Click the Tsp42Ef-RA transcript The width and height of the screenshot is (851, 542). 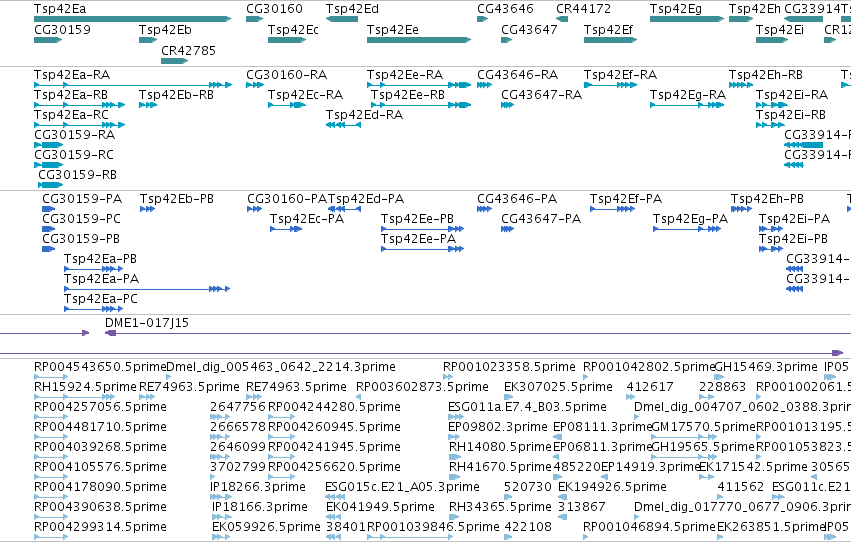point(611,85)
